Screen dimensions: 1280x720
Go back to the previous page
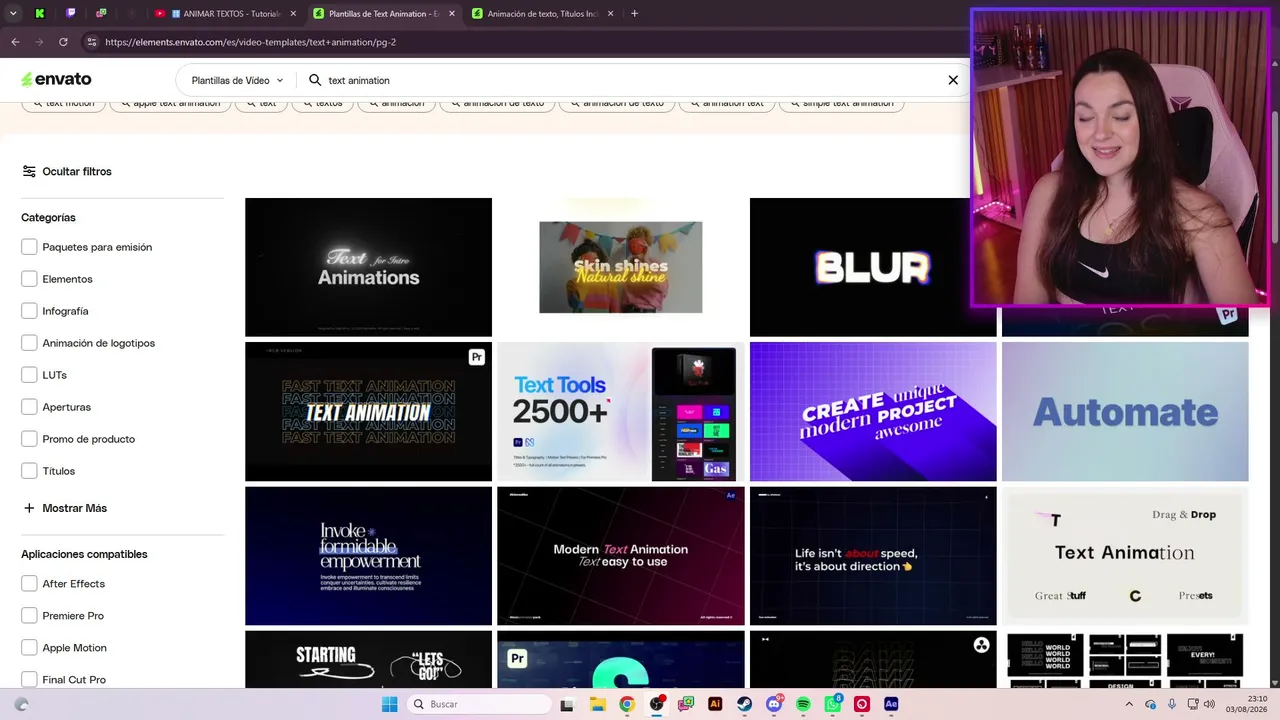15,42
